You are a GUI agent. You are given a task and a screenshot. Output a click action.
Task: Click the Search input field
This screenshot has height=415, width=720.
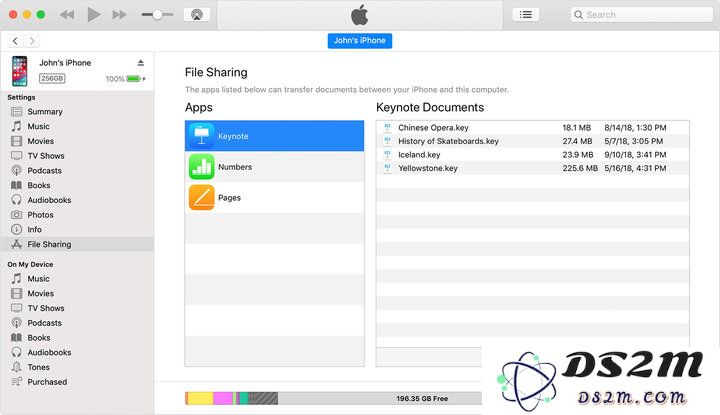coord(641,15)
